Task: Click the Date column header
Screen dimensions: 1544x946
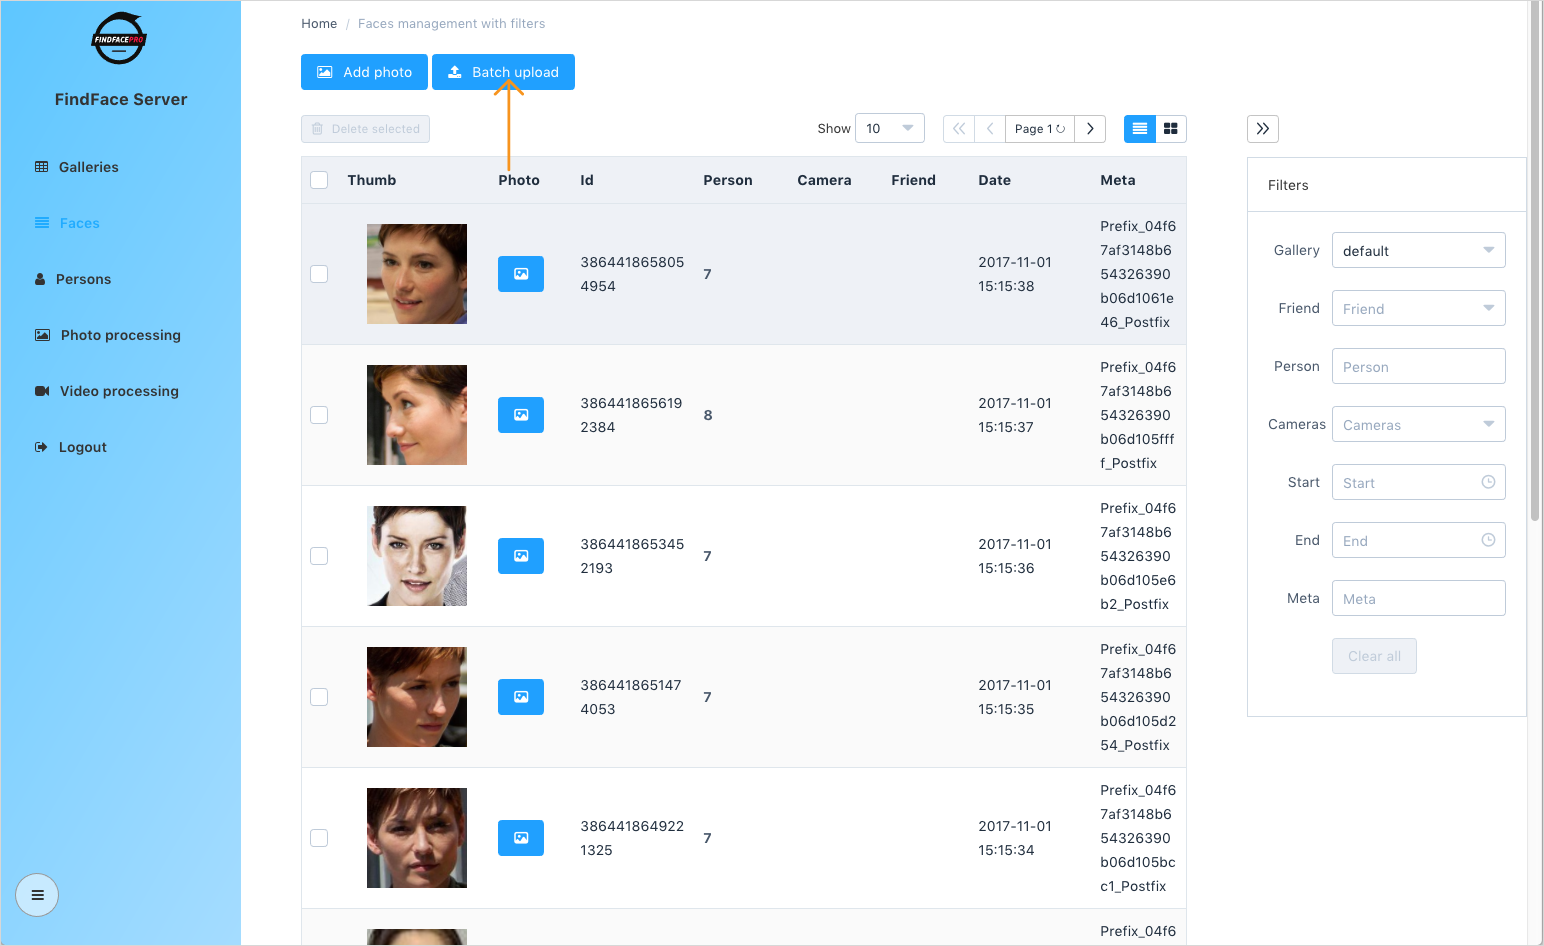Action: (994, 180)
